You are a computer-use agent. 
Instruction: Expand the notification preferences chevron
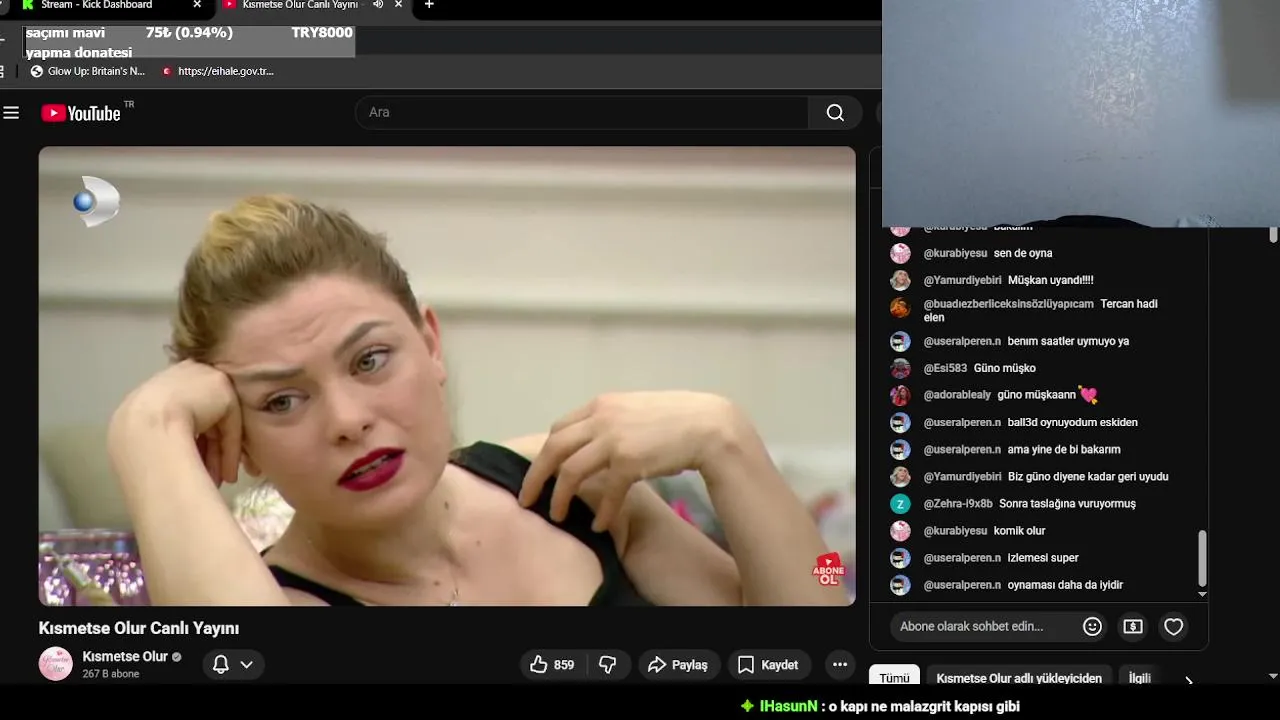tap(247, 665)
